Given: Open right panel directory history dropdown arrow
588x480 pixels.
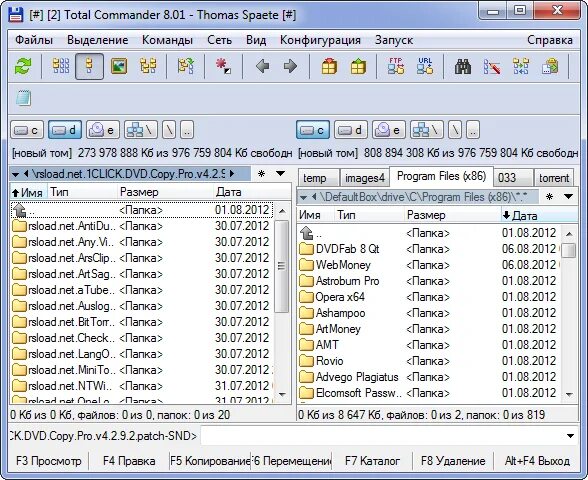Looking at the screenshot, I should (568, 196).
